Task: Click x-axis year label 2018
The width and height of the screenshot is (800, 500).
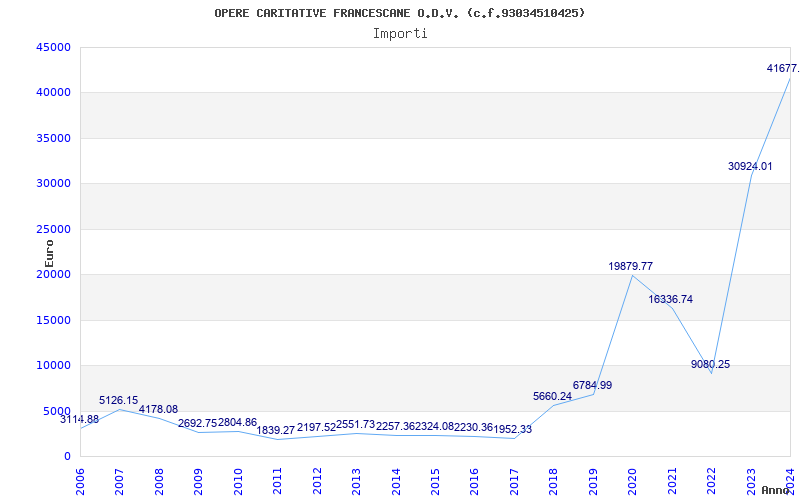Action: 554,483
